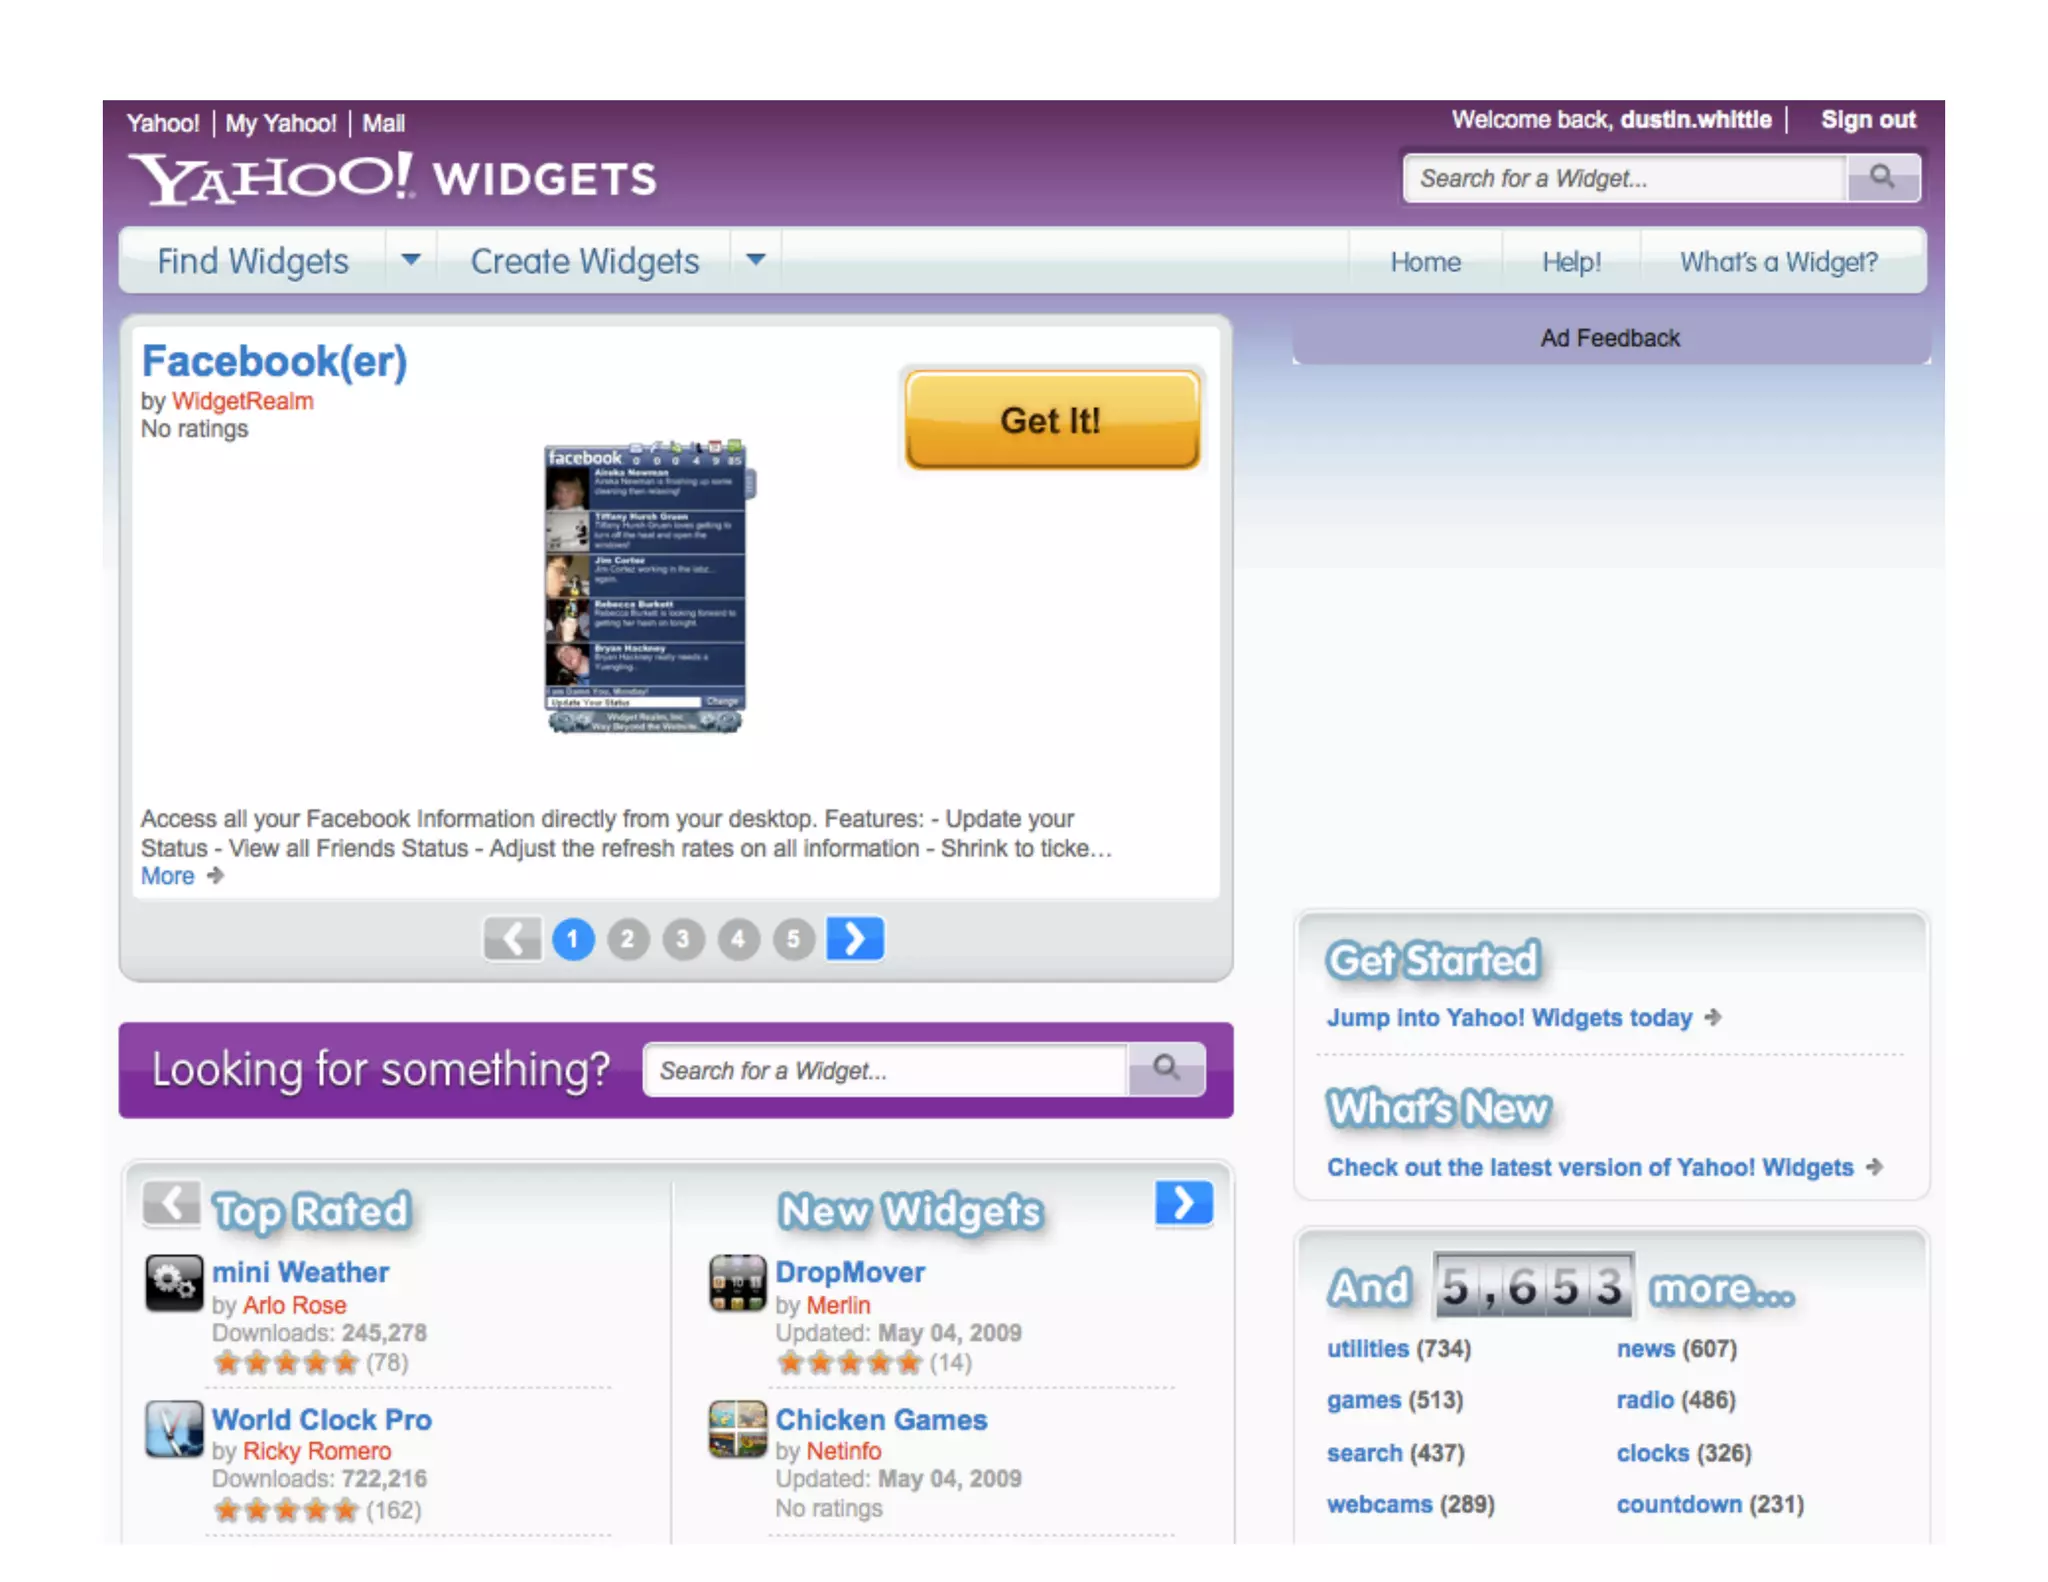The height and width of the screenshot is (1582, 2048).
Task: Browse the webcams category
Action: [1379, 1505]
